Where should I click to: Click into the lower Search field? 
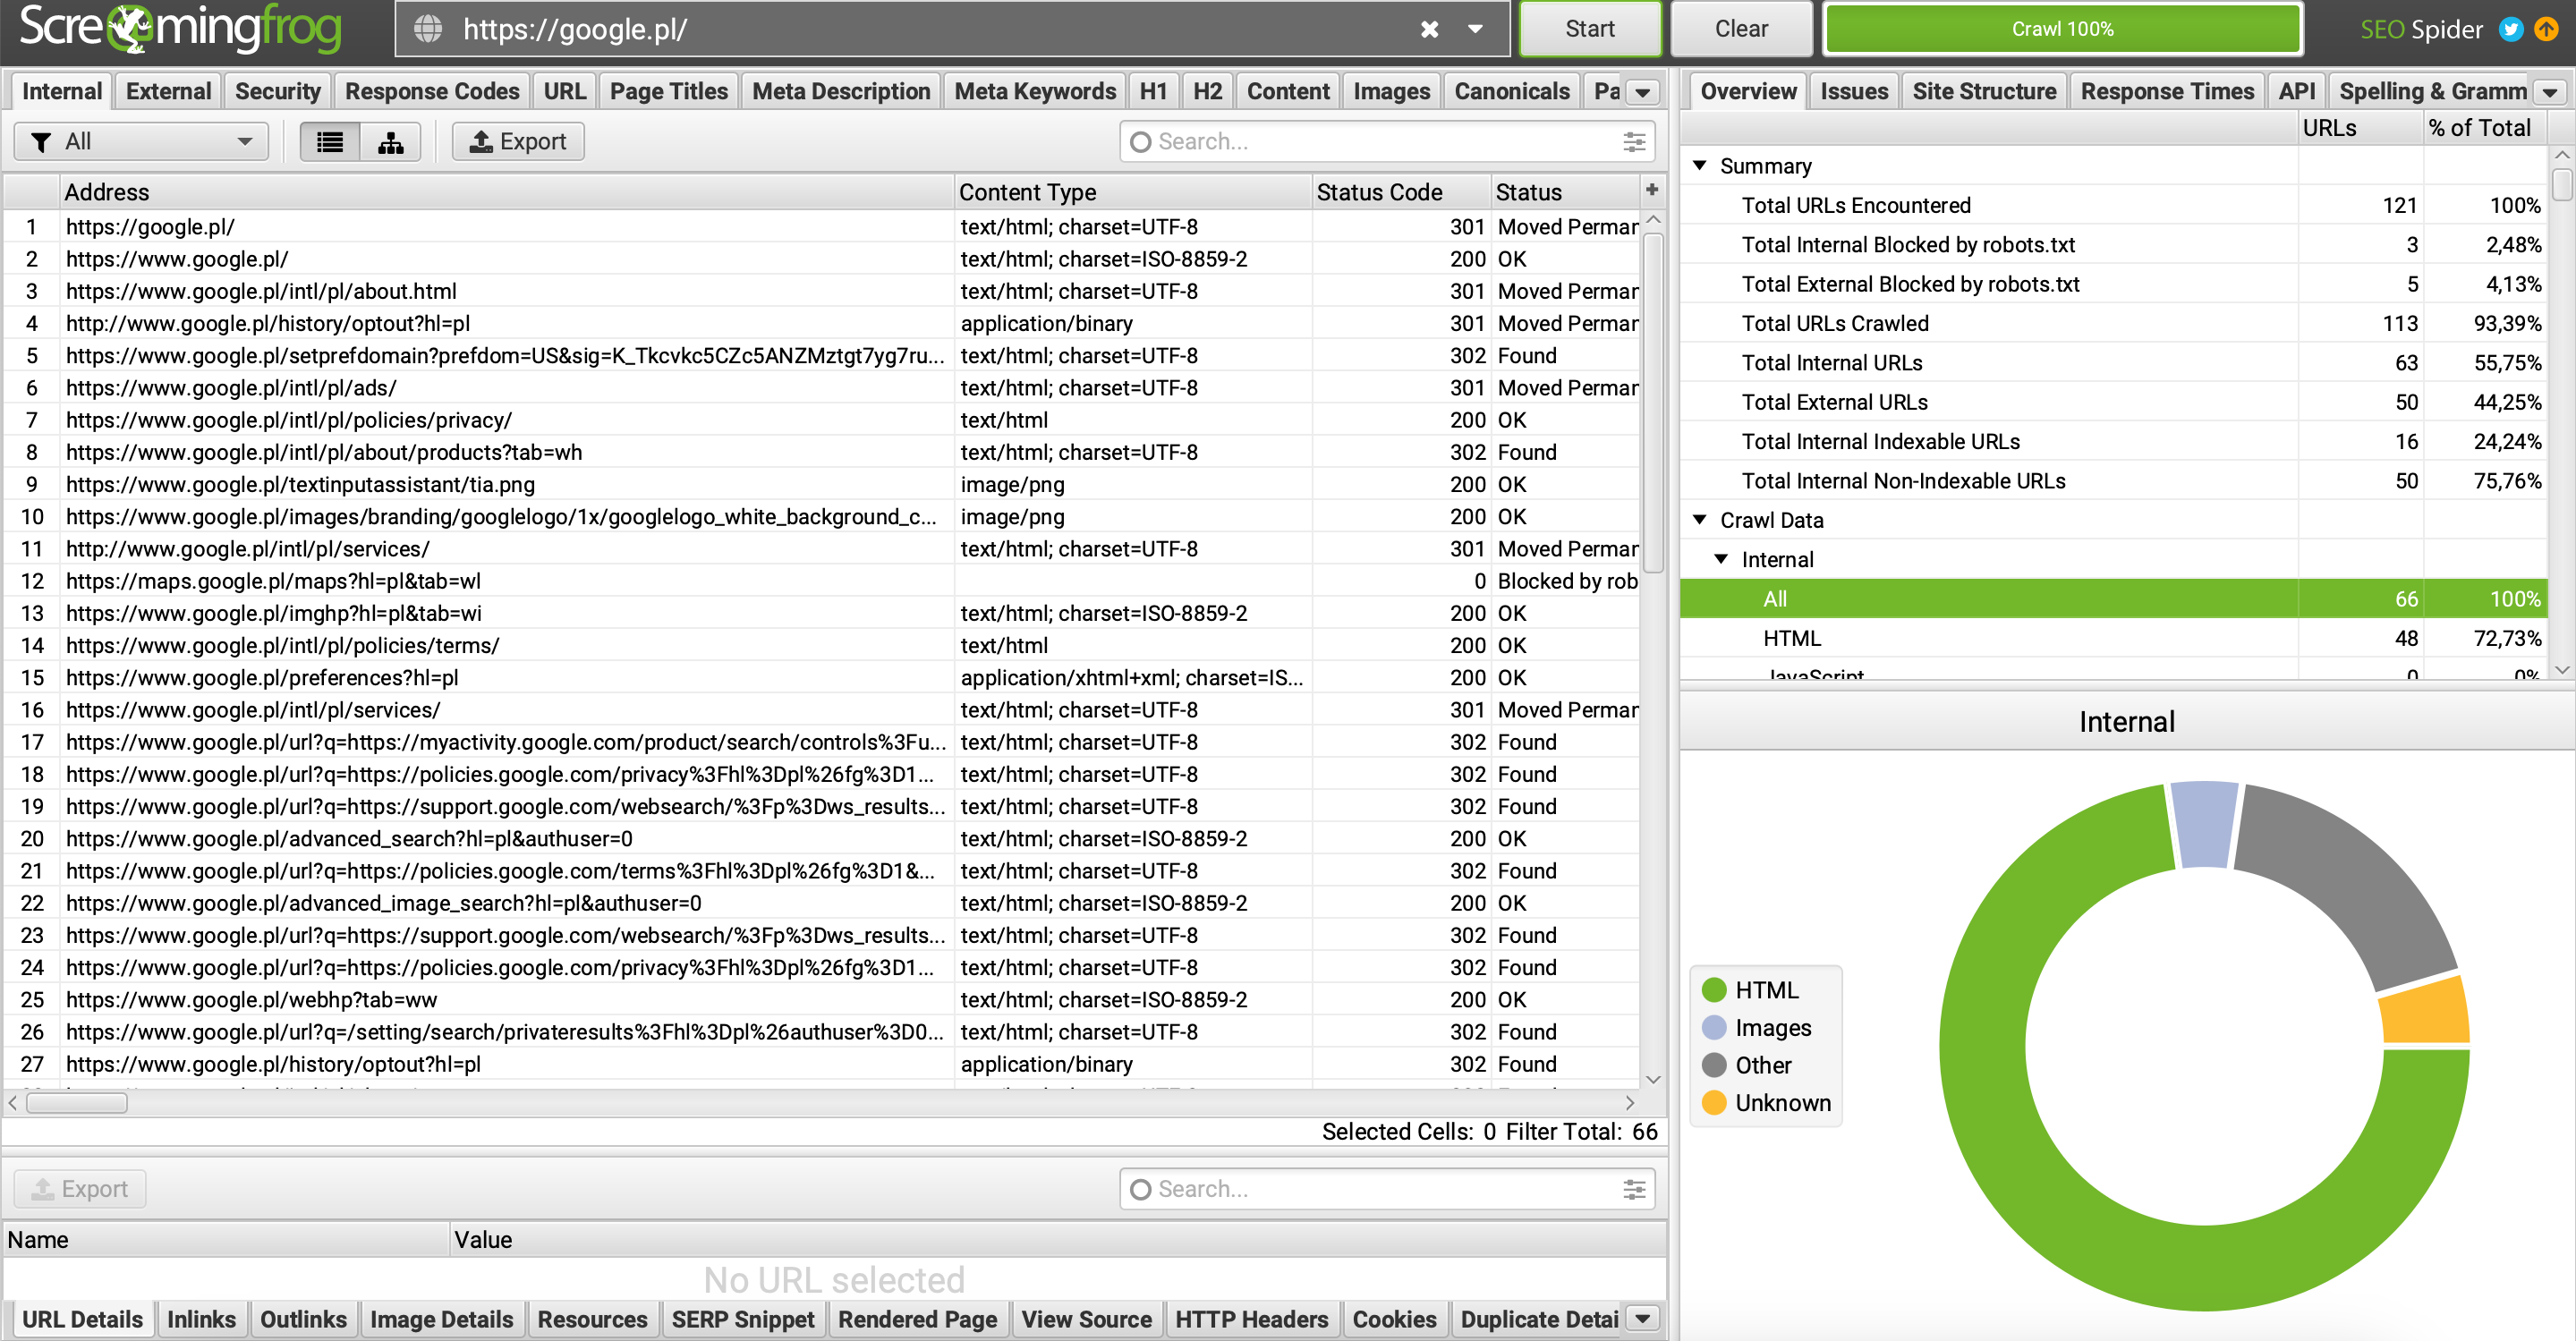1385,1188
